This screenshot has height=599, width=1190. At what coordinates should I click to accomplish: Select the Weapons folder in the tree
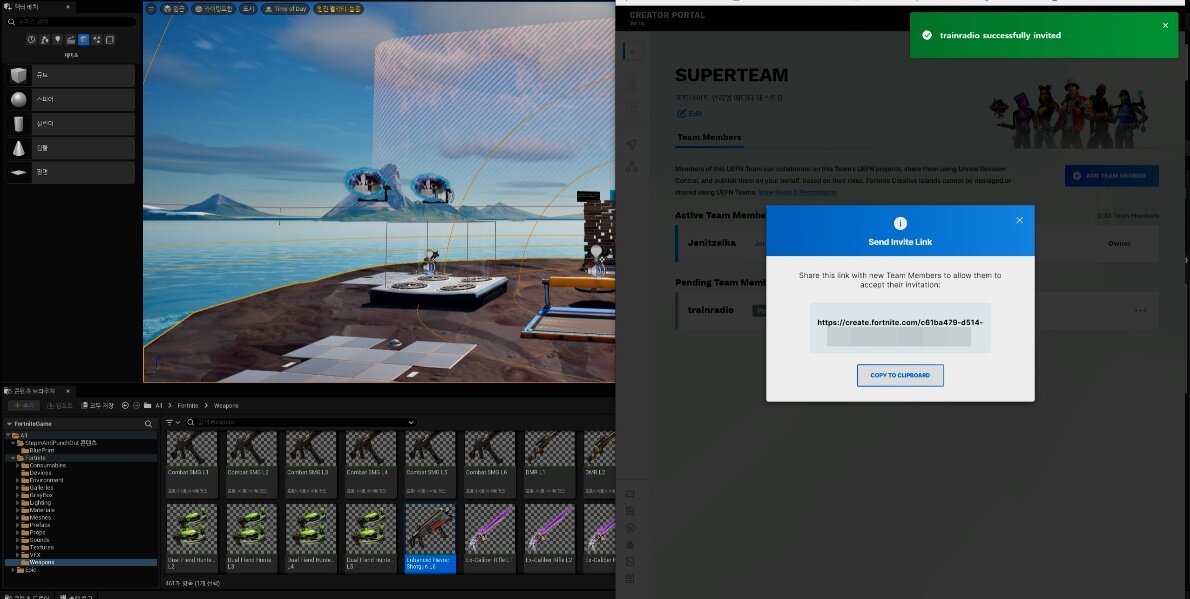pyautogui.click(x=42, y=562)
